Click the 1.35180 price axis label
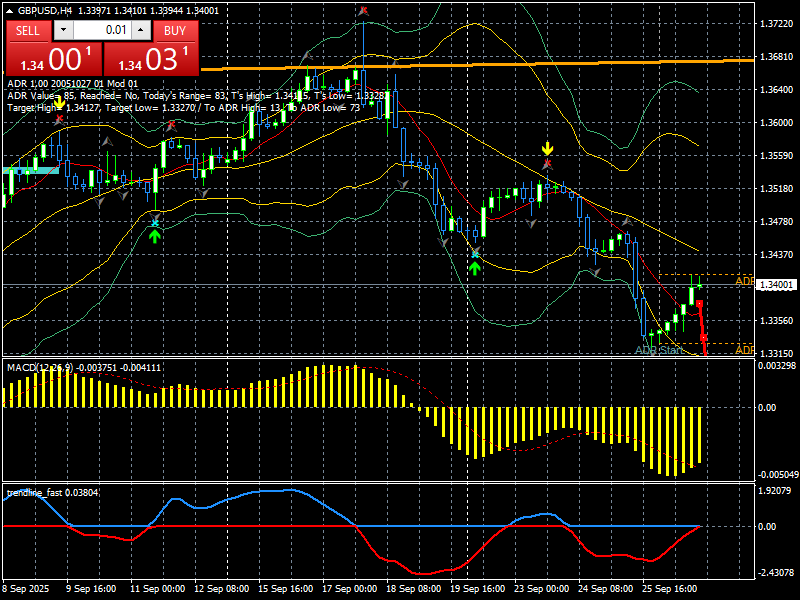800x600 pixels. [x=777, y=189]
